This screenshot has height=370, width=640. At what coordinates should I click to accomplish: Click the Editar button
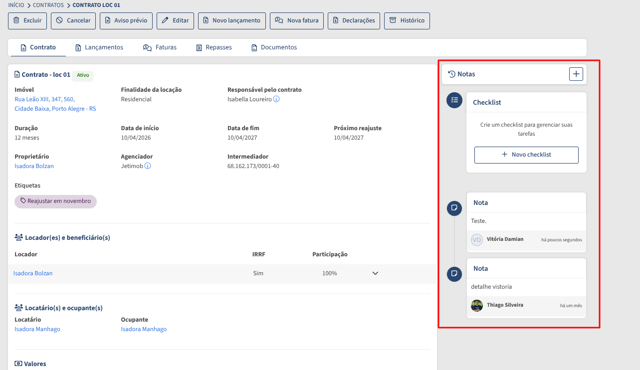pos(175,20)
